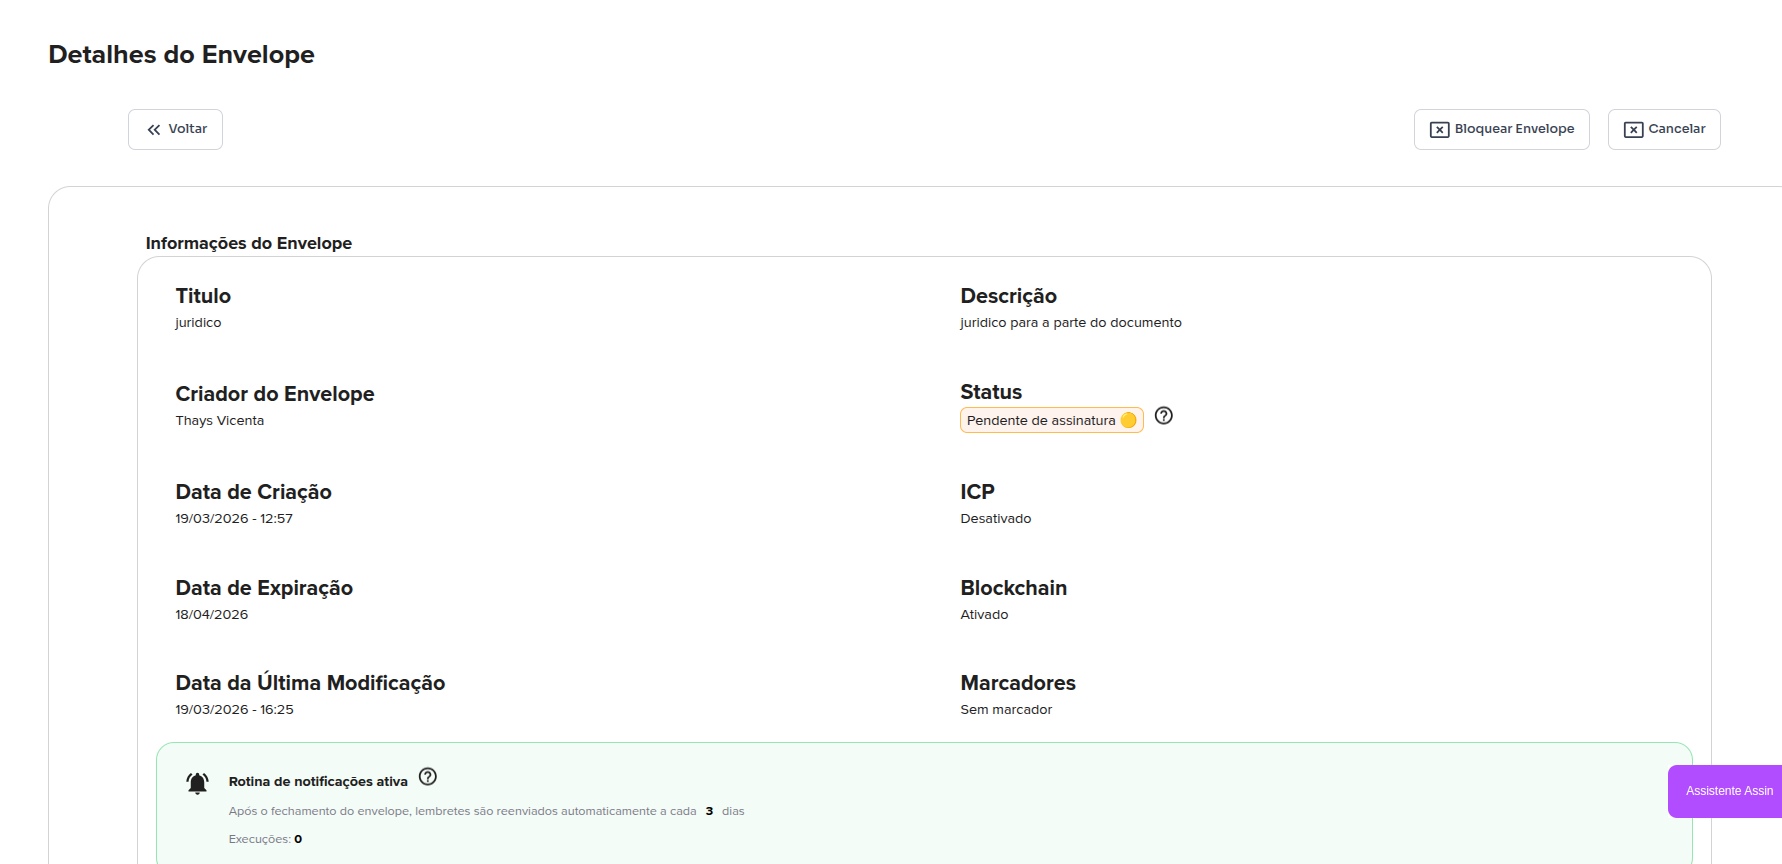
Task: Click the Execuções count value
Action: [298, 839]
